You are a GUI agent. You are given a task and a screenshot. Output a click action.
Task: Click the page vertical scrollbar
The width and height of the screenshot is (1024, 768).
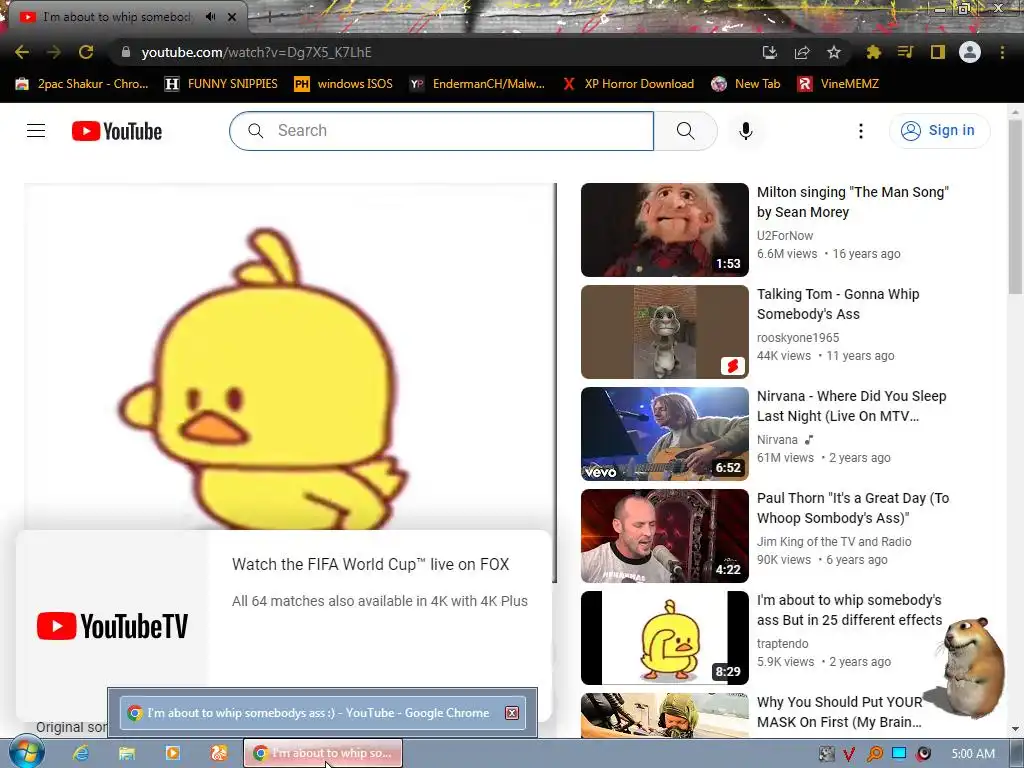(1016, 206)
